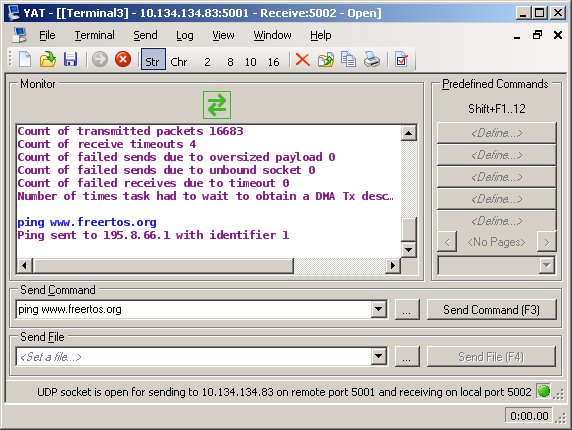This screenshot has height=430, width=572.
Task: Select binary radix 2
Action: 207,62
